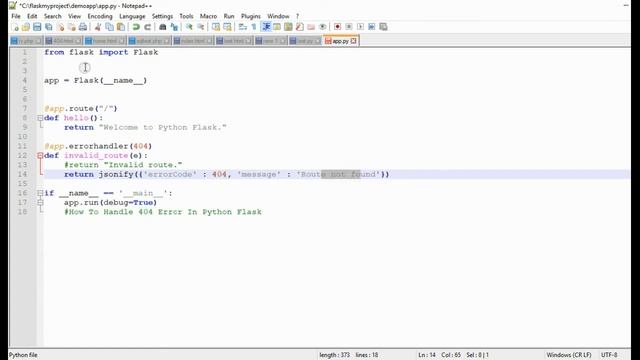The width and height of the screenshot is (640, 360).
Task: Open the Run menu
Action: (x=229, y=16)
